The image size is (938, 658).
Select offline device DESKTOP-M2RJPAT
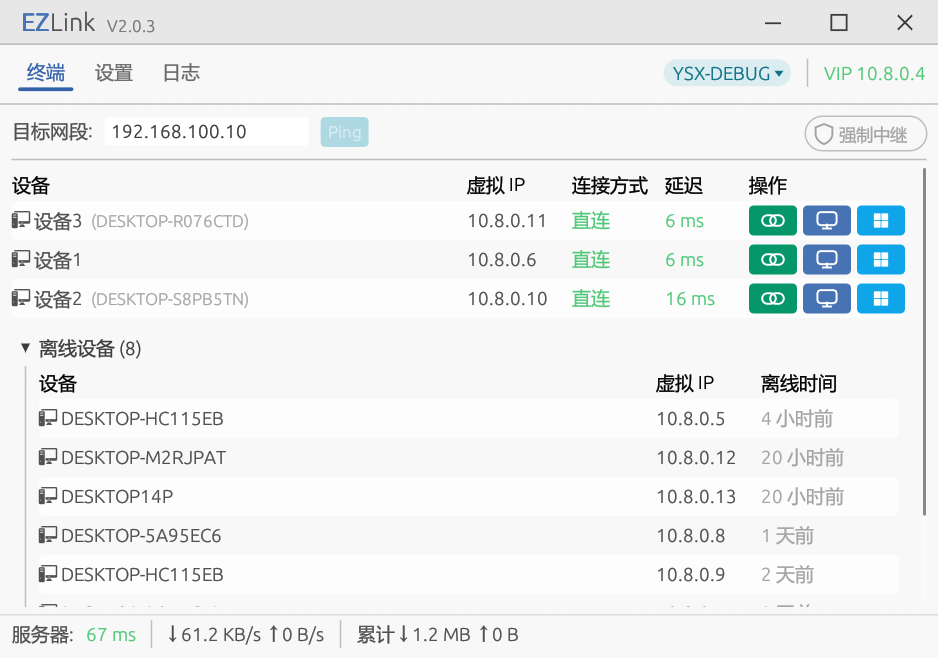pyautogui.click(x=144, y=458)
